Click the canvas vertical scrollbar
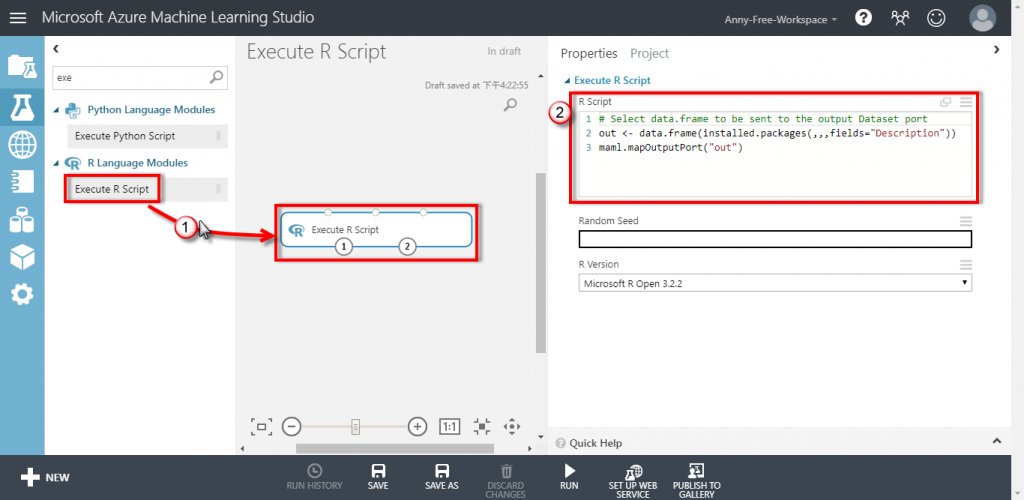The width and height of the screenshot is (1024, 500). coord(540,263)
